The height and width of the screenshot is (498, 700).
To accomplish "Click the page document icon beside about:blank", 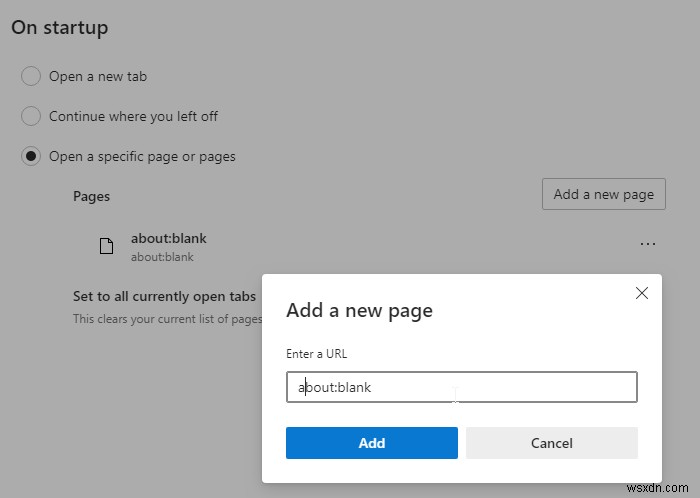I will coord(106,246).
